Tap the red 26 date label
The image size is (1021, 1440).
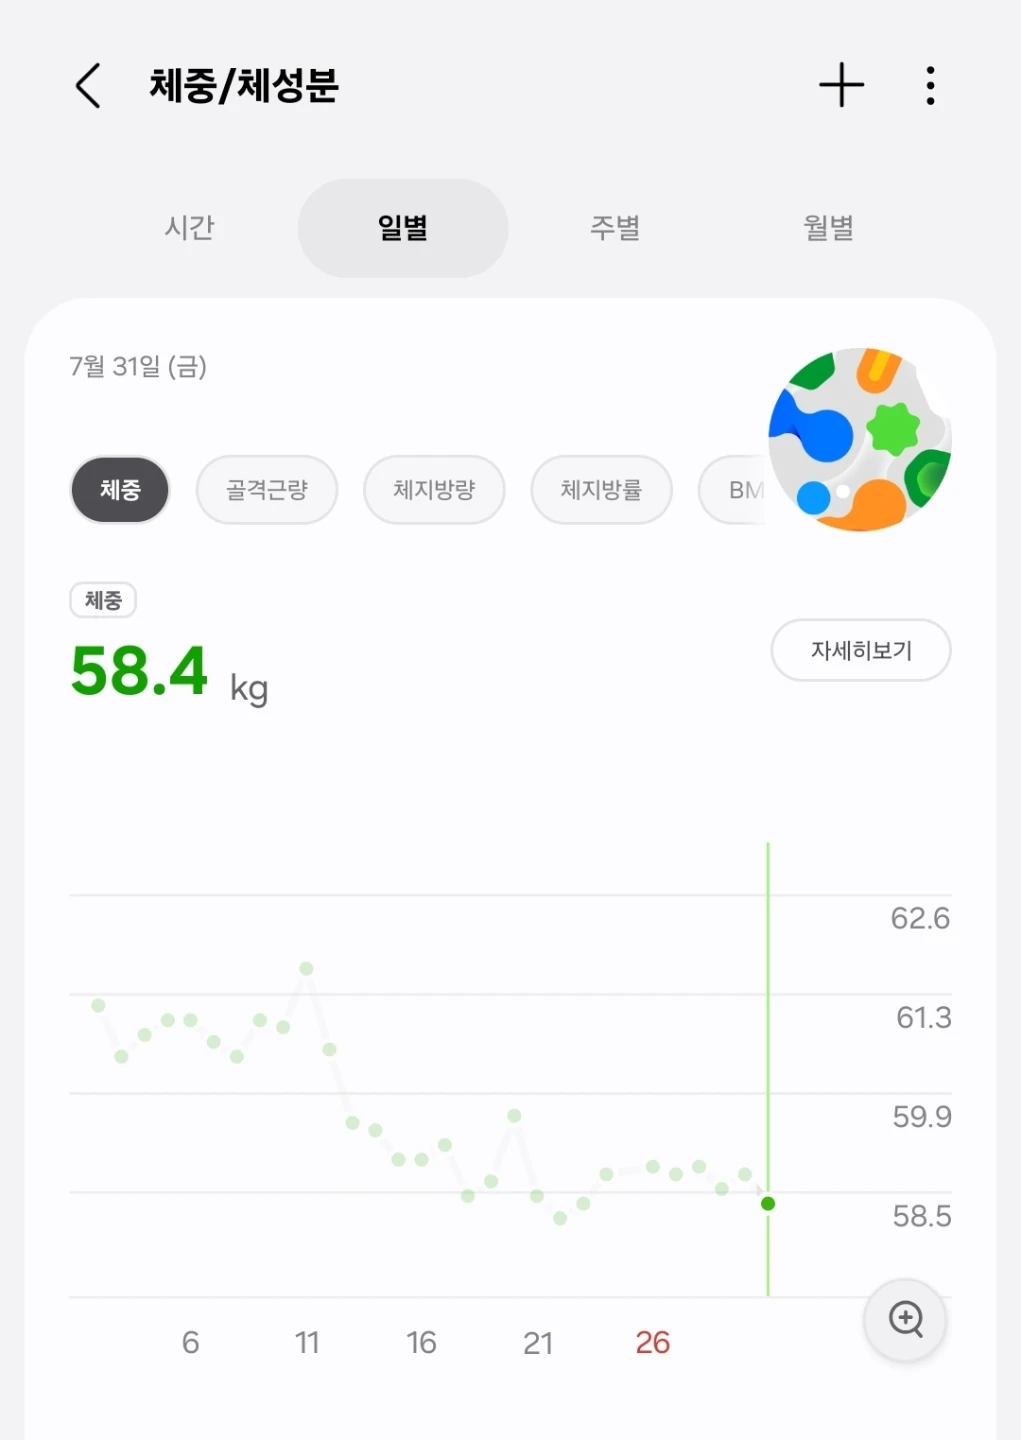point(653,1342)
